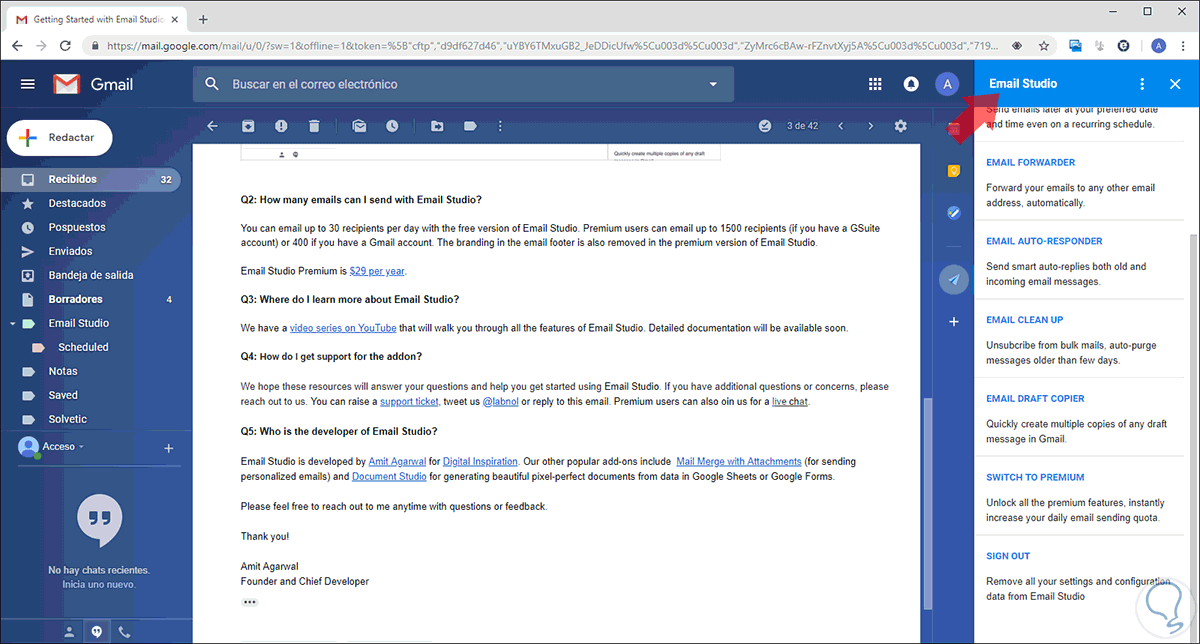
Task: Go to the newer email arrow
Action: 840,126
